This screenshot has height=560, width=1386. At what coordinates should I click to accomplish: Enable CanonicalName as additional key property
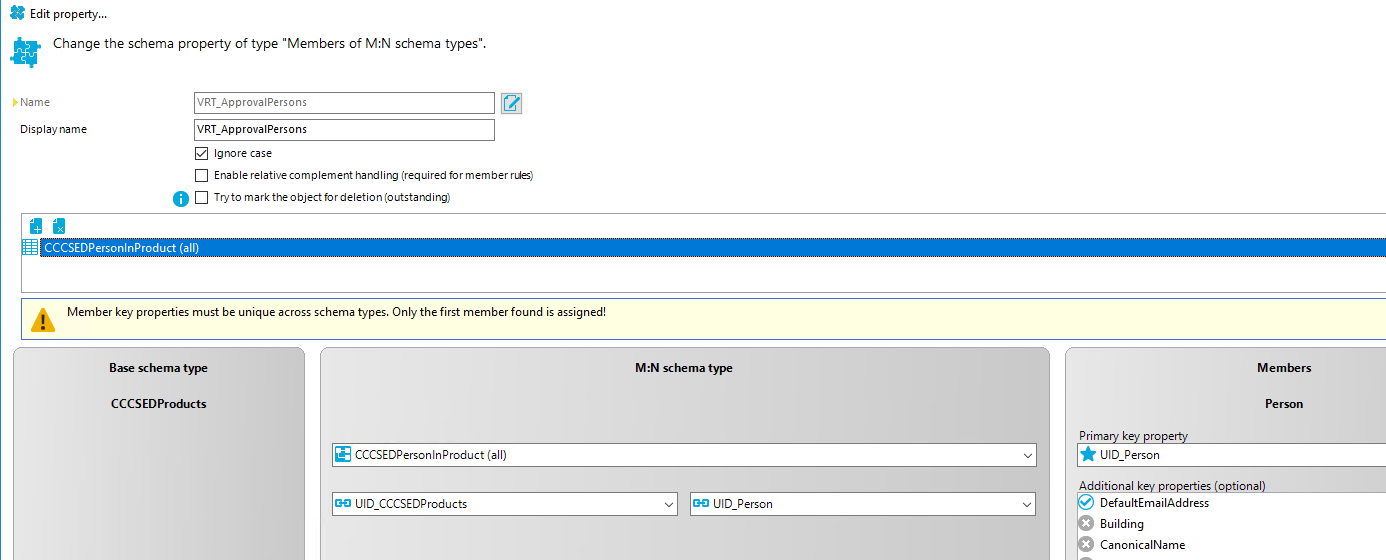coord(1087,545)
